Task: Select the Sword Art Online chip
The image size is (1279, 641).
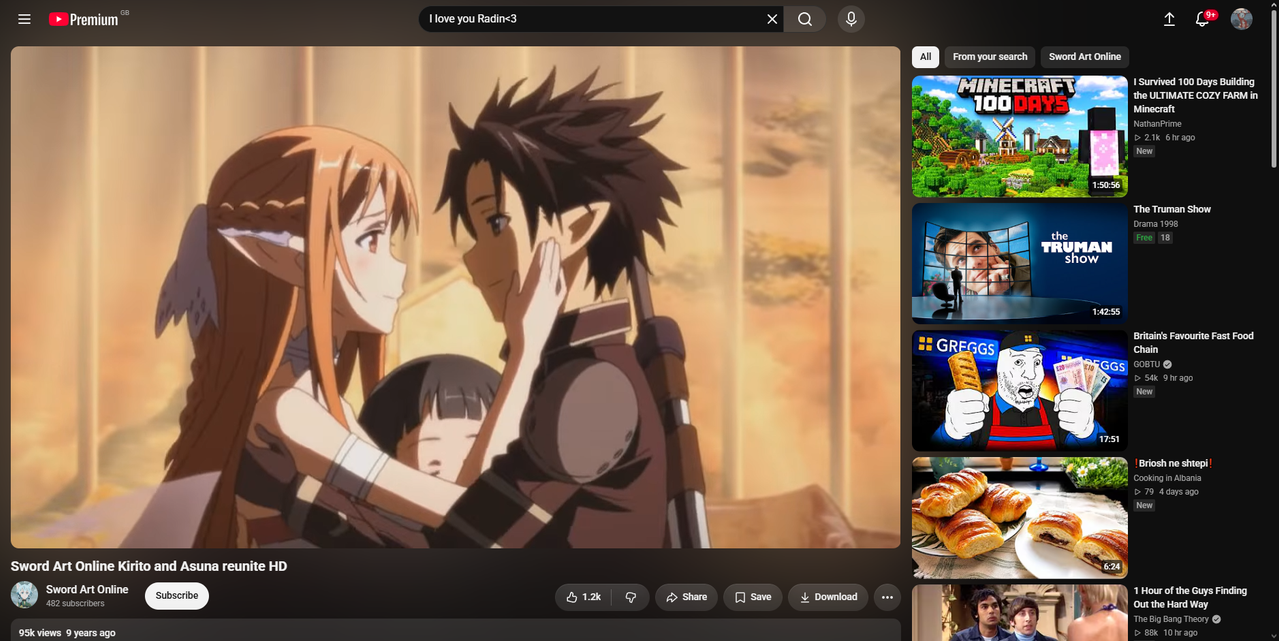Action: (x=1085, y=57)
